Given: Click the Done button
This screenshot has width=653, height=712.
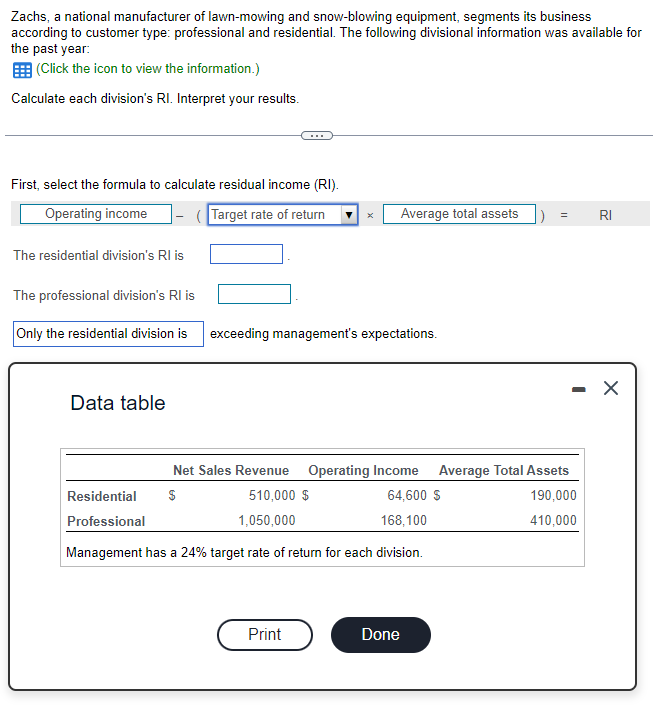Looking at the screenshot, I should pyautogui.click(x=381, y=634).
